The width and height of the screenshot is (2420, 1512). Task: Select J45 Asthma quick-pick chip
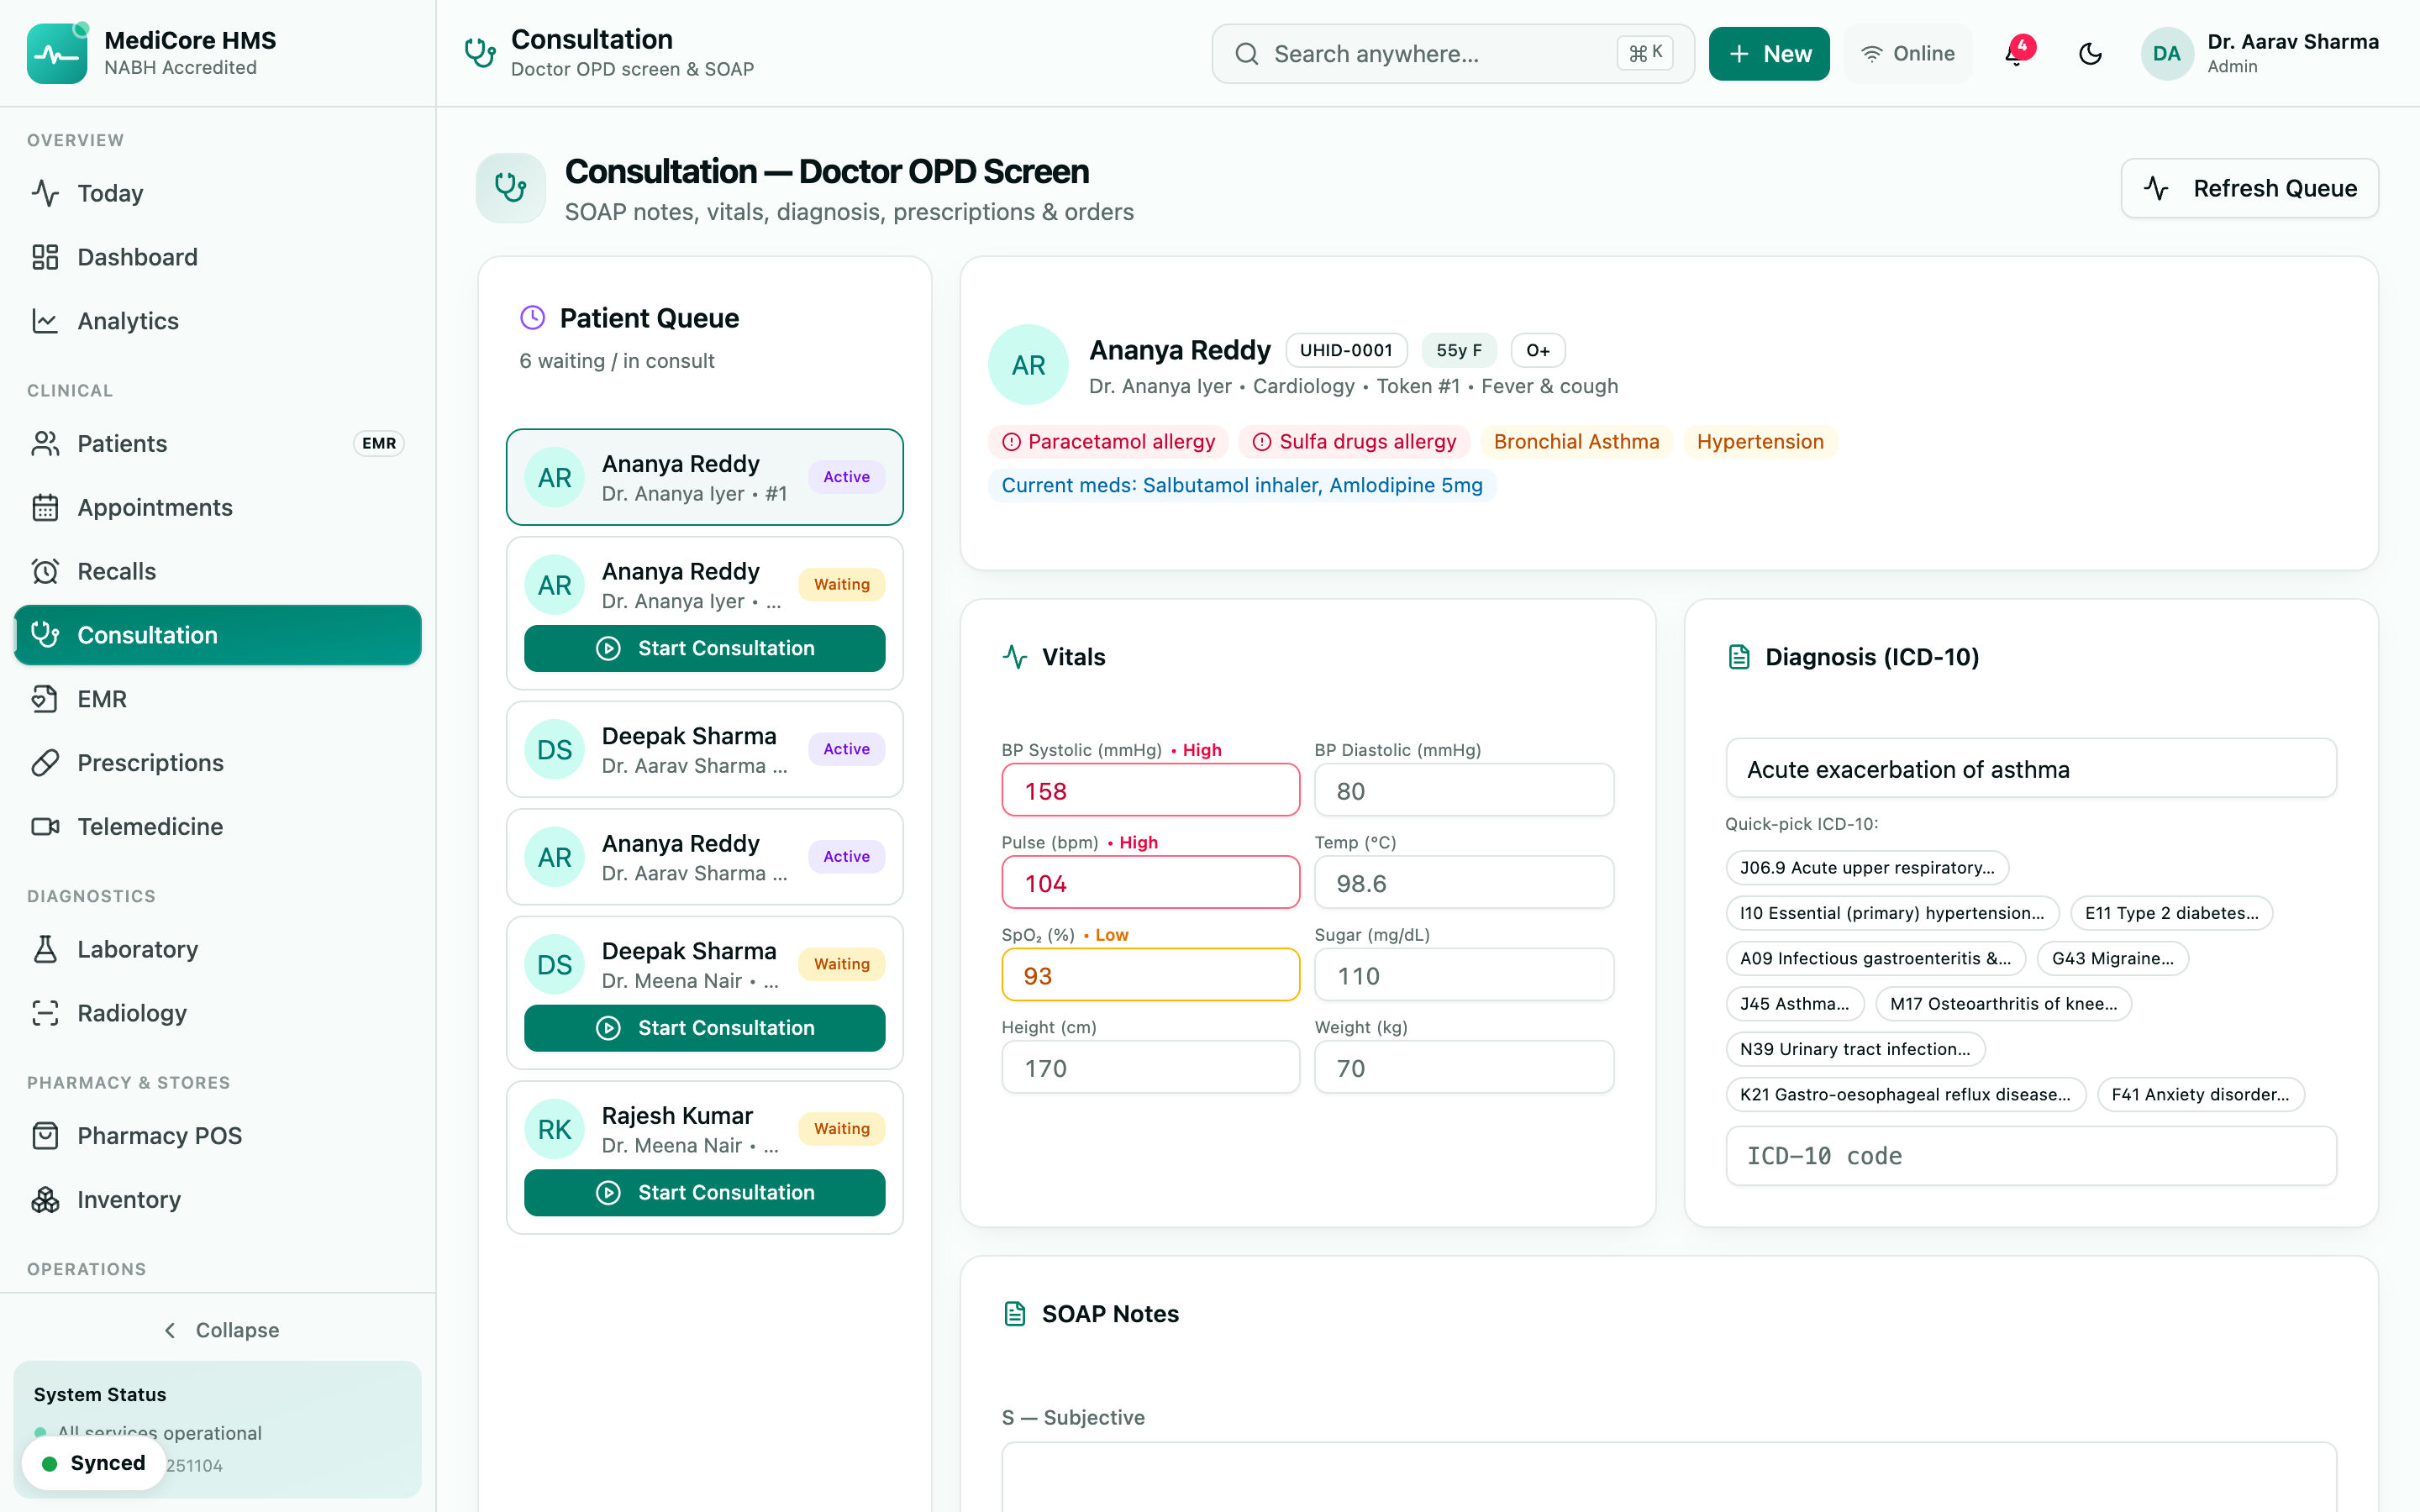(1794, 1003)
